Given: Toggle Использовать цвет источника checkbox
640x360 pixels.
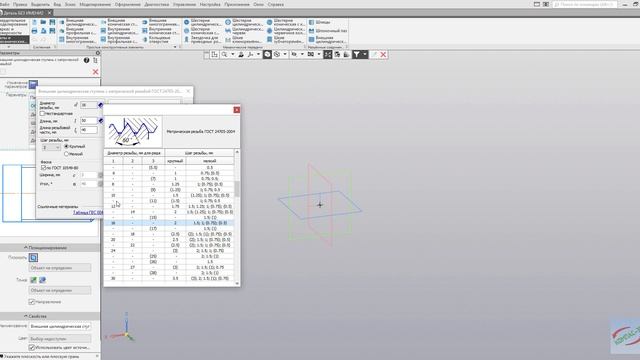Looking at the screenshot, I should click(32, 347).
